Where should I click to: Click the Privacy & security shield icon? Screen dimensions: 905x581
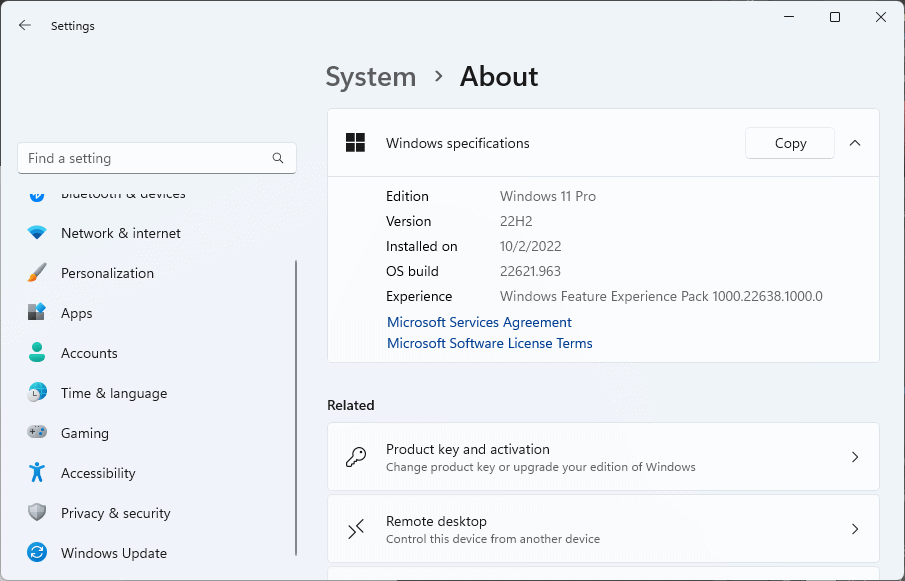pos(37,513)
